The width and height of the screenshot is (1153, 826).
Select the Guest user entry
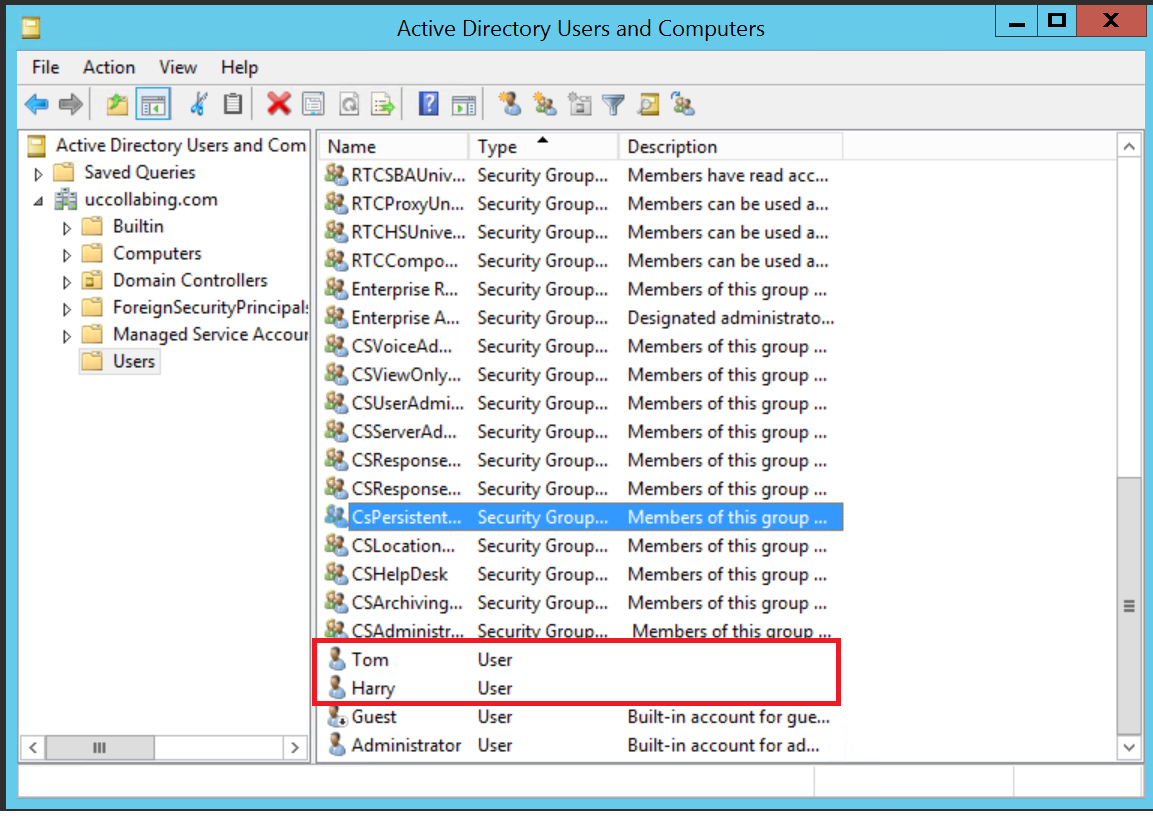click(x=583, y=716)
